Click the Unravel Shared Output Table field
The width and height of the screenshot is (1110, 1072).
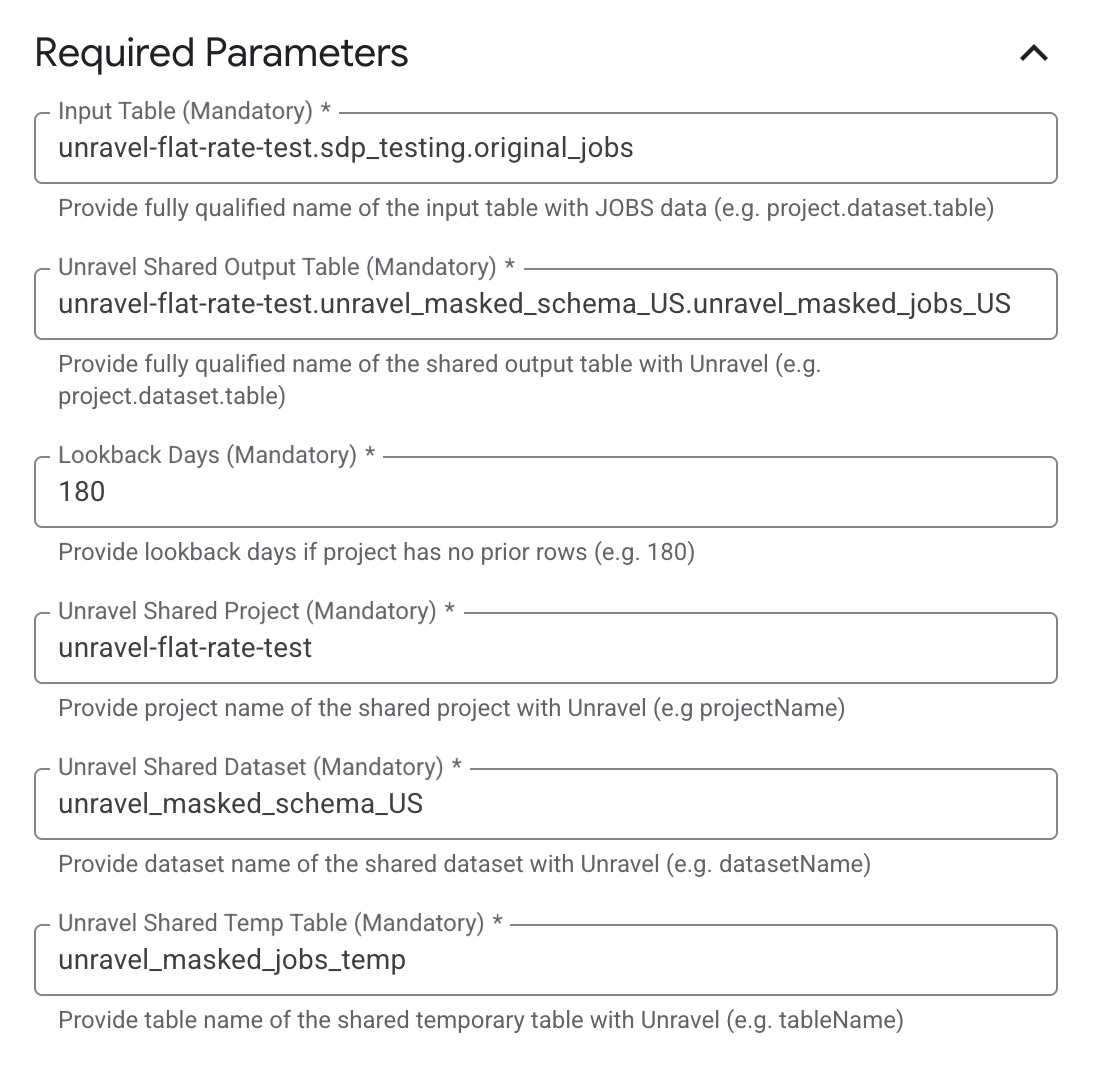point(545,304)
